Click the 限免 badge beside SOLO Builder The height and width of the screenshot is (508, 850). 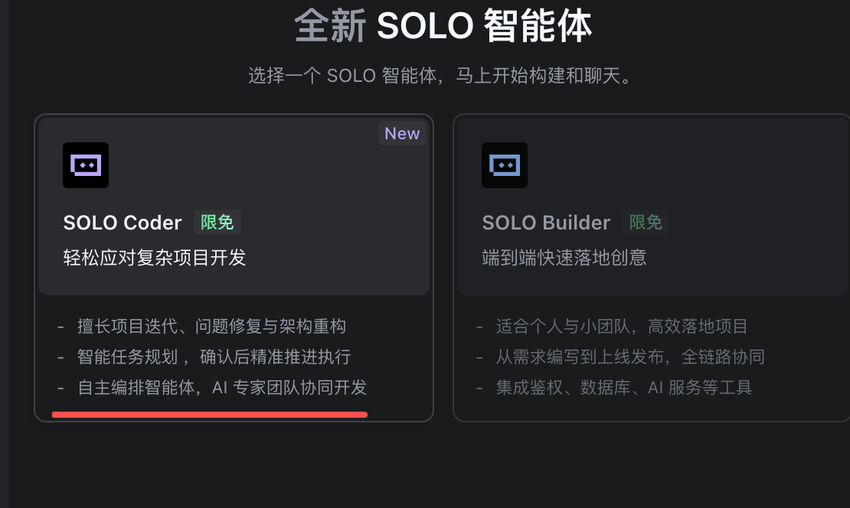(x=645, y=222)
